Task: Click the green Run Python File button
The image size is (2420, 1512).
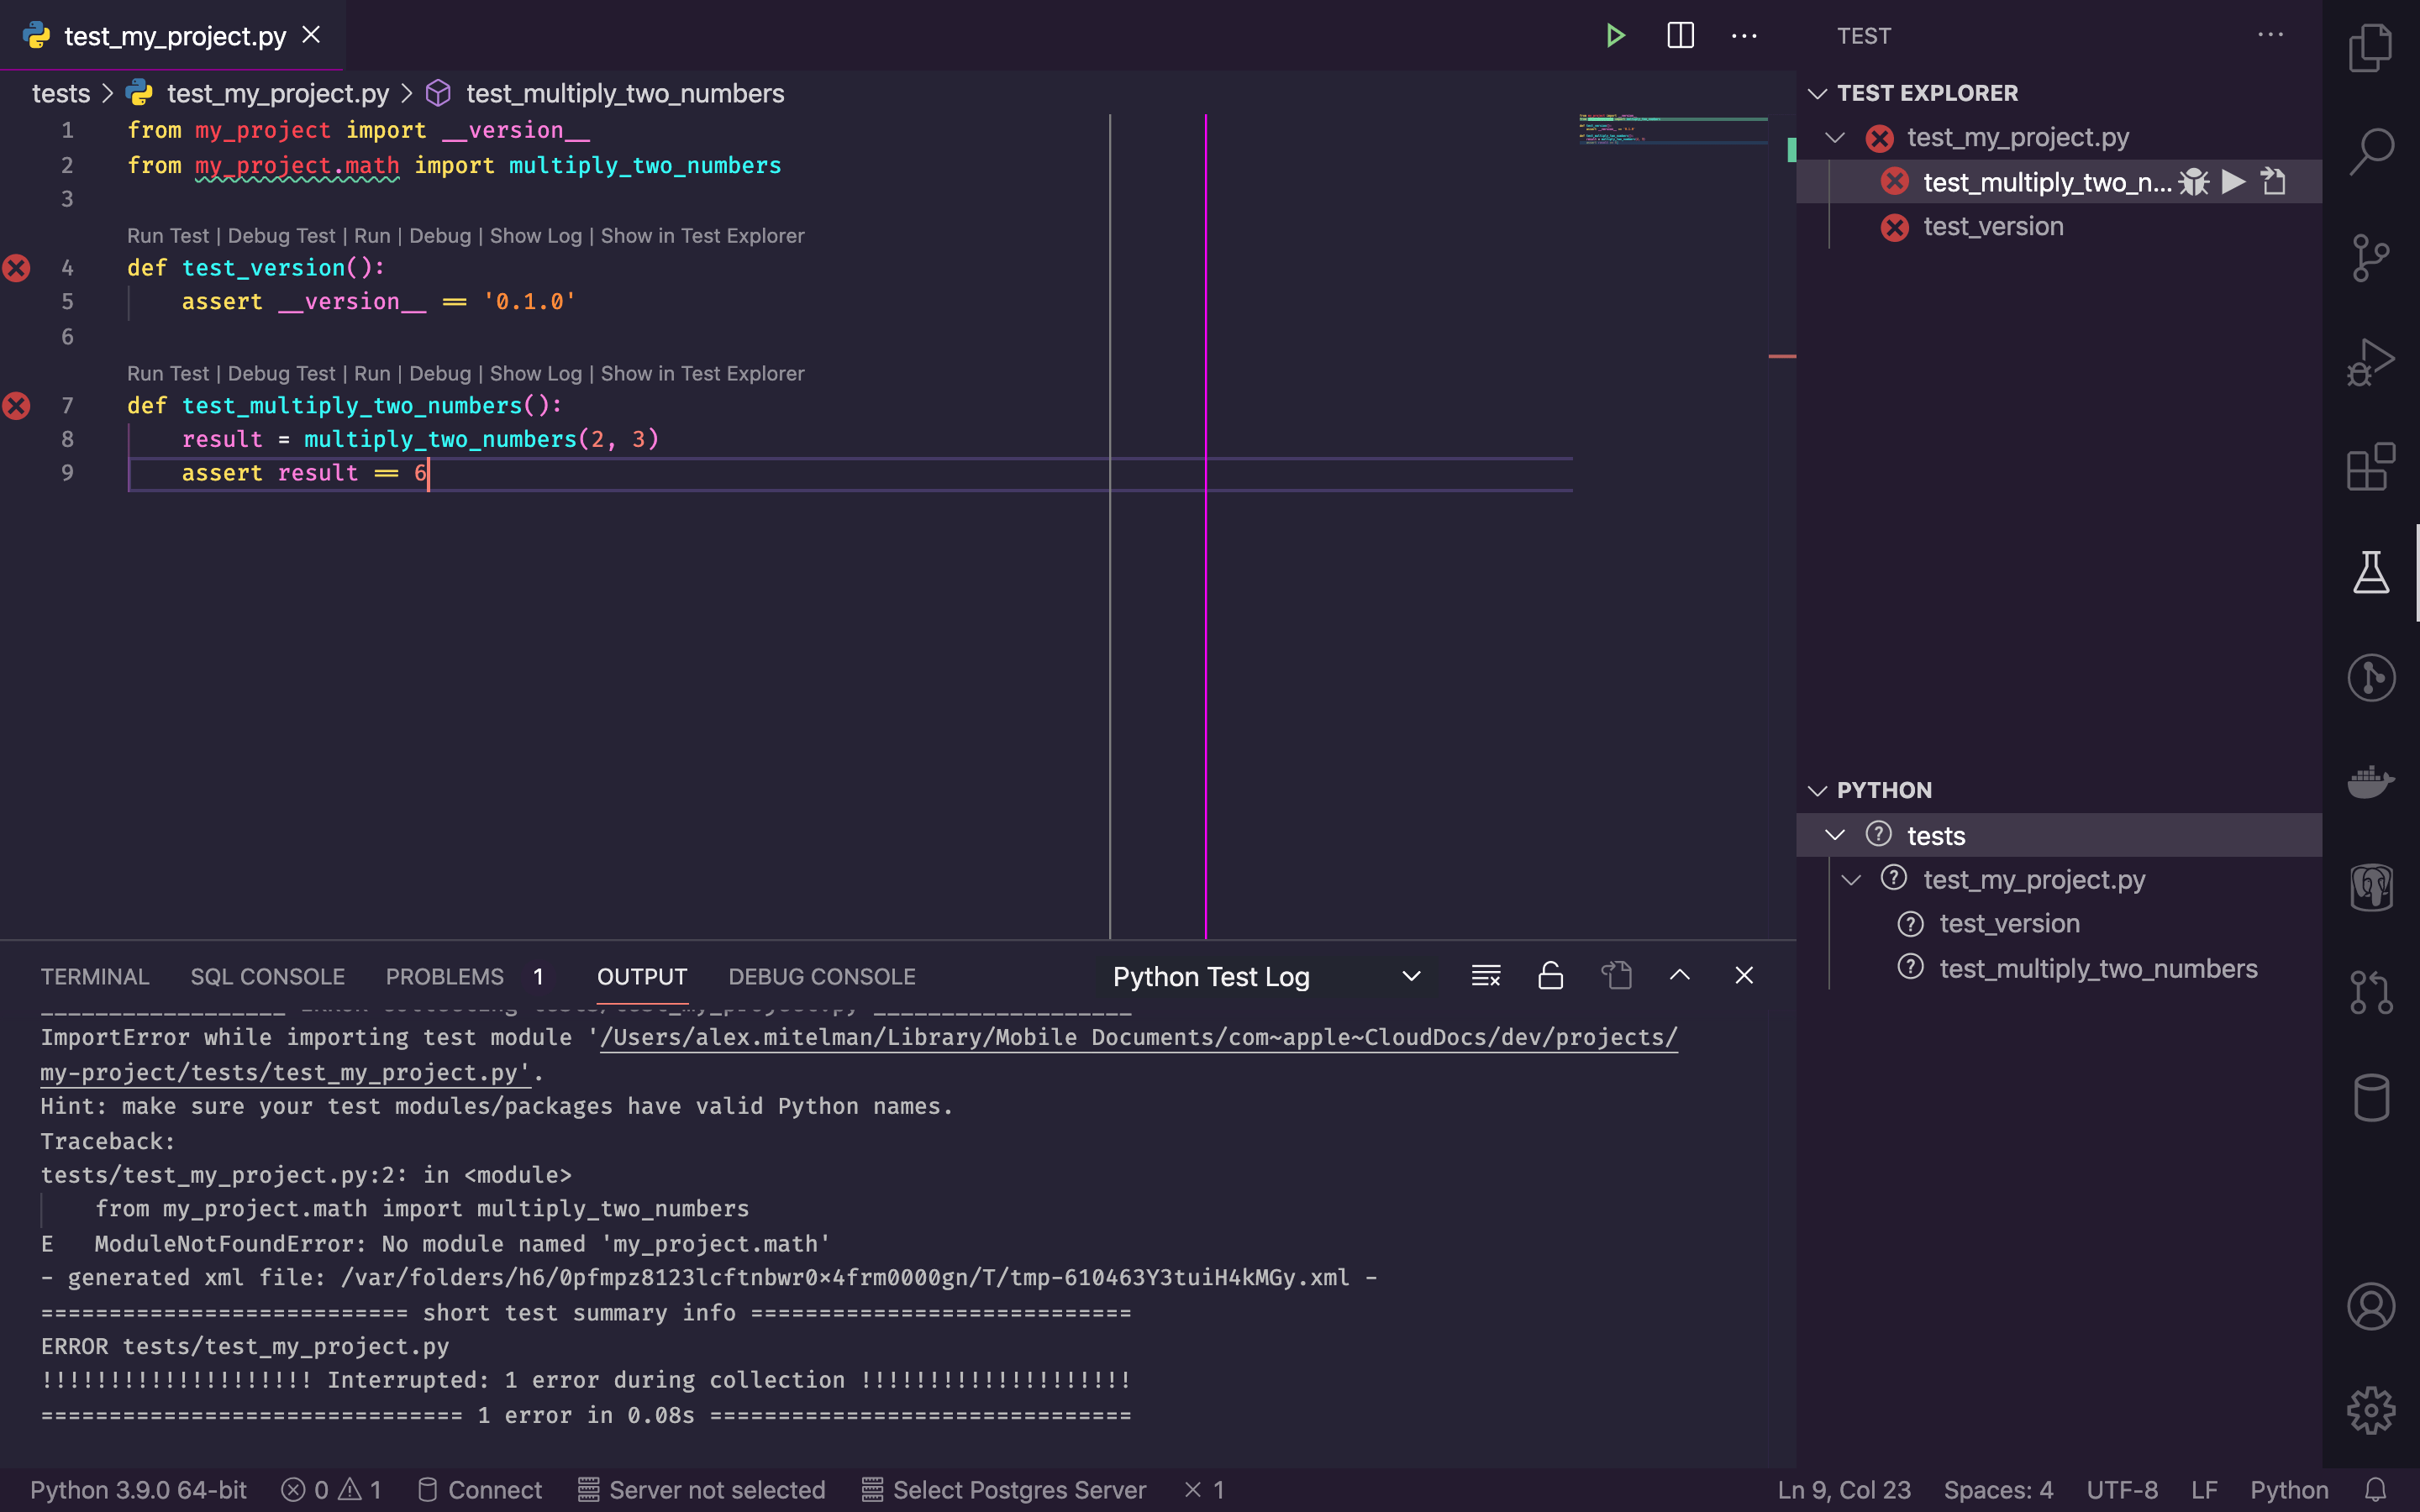Action: coord(1615,36)
